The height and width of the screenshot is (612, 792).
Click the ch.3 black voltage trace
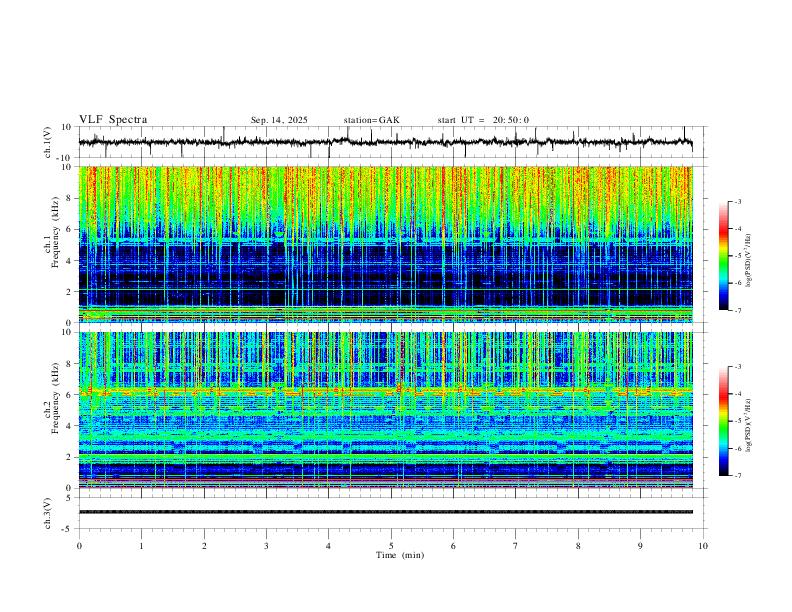[x=385, y=512]
